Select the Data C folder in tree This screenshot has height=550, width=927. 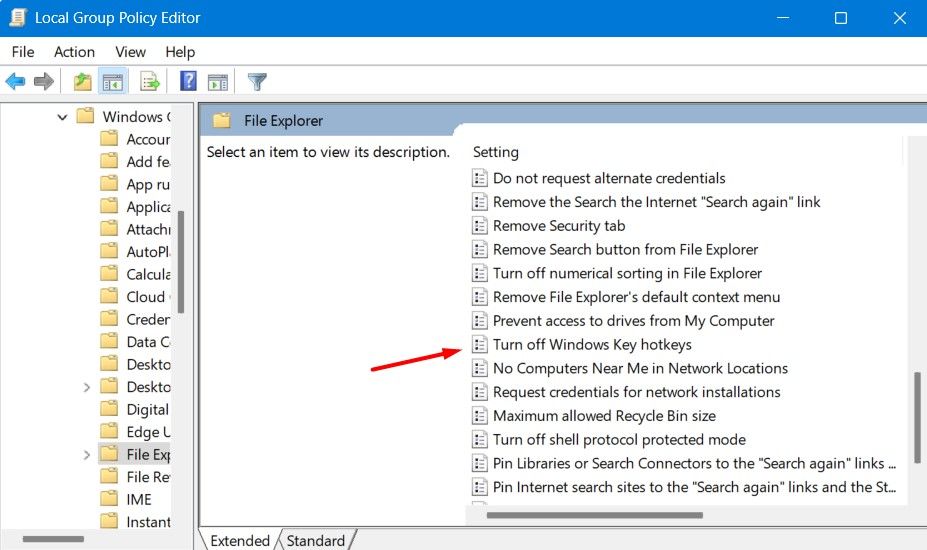tap(148, 341)
